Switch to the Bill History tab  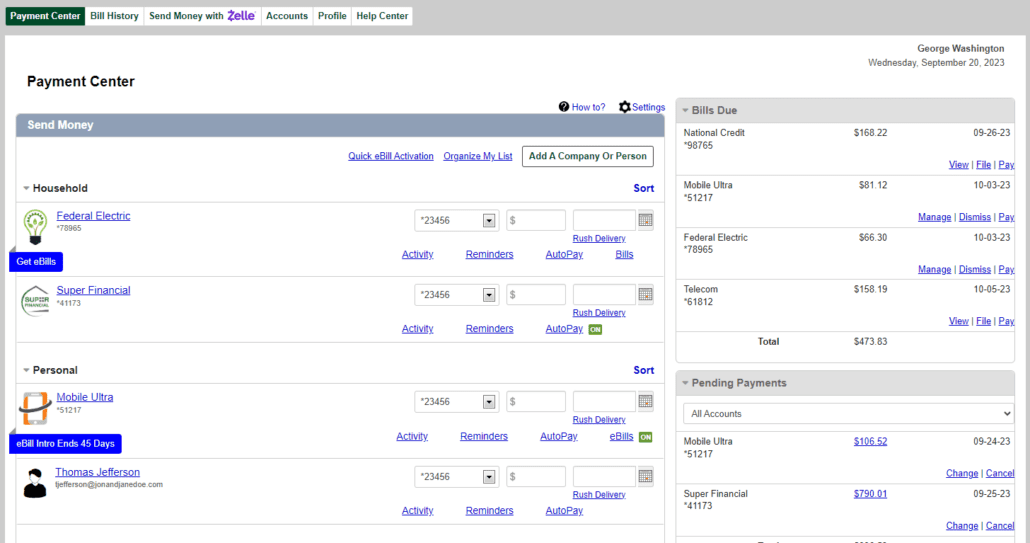click(x=114, y=16)
